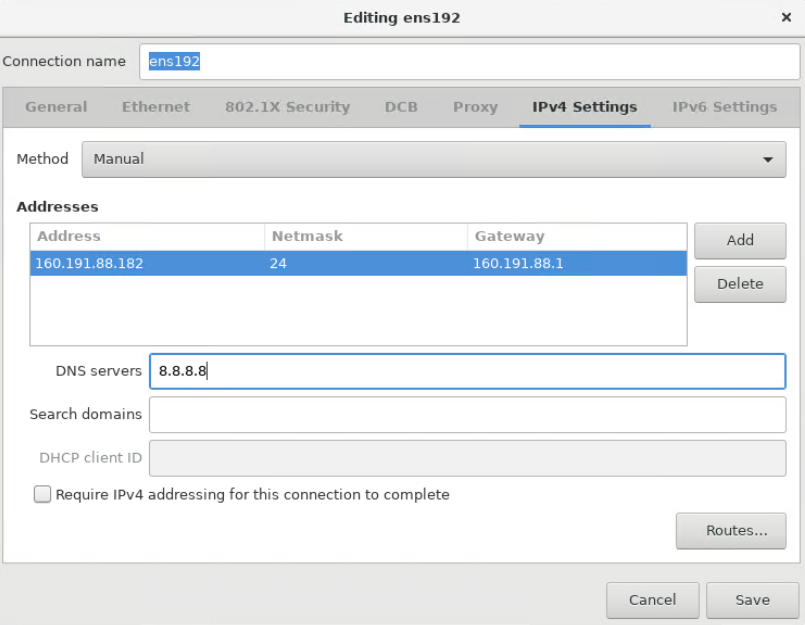This screenshot has width=805, height=625.
Task: Focus the DNS servers input field
Action: click(x=467, y=371)
